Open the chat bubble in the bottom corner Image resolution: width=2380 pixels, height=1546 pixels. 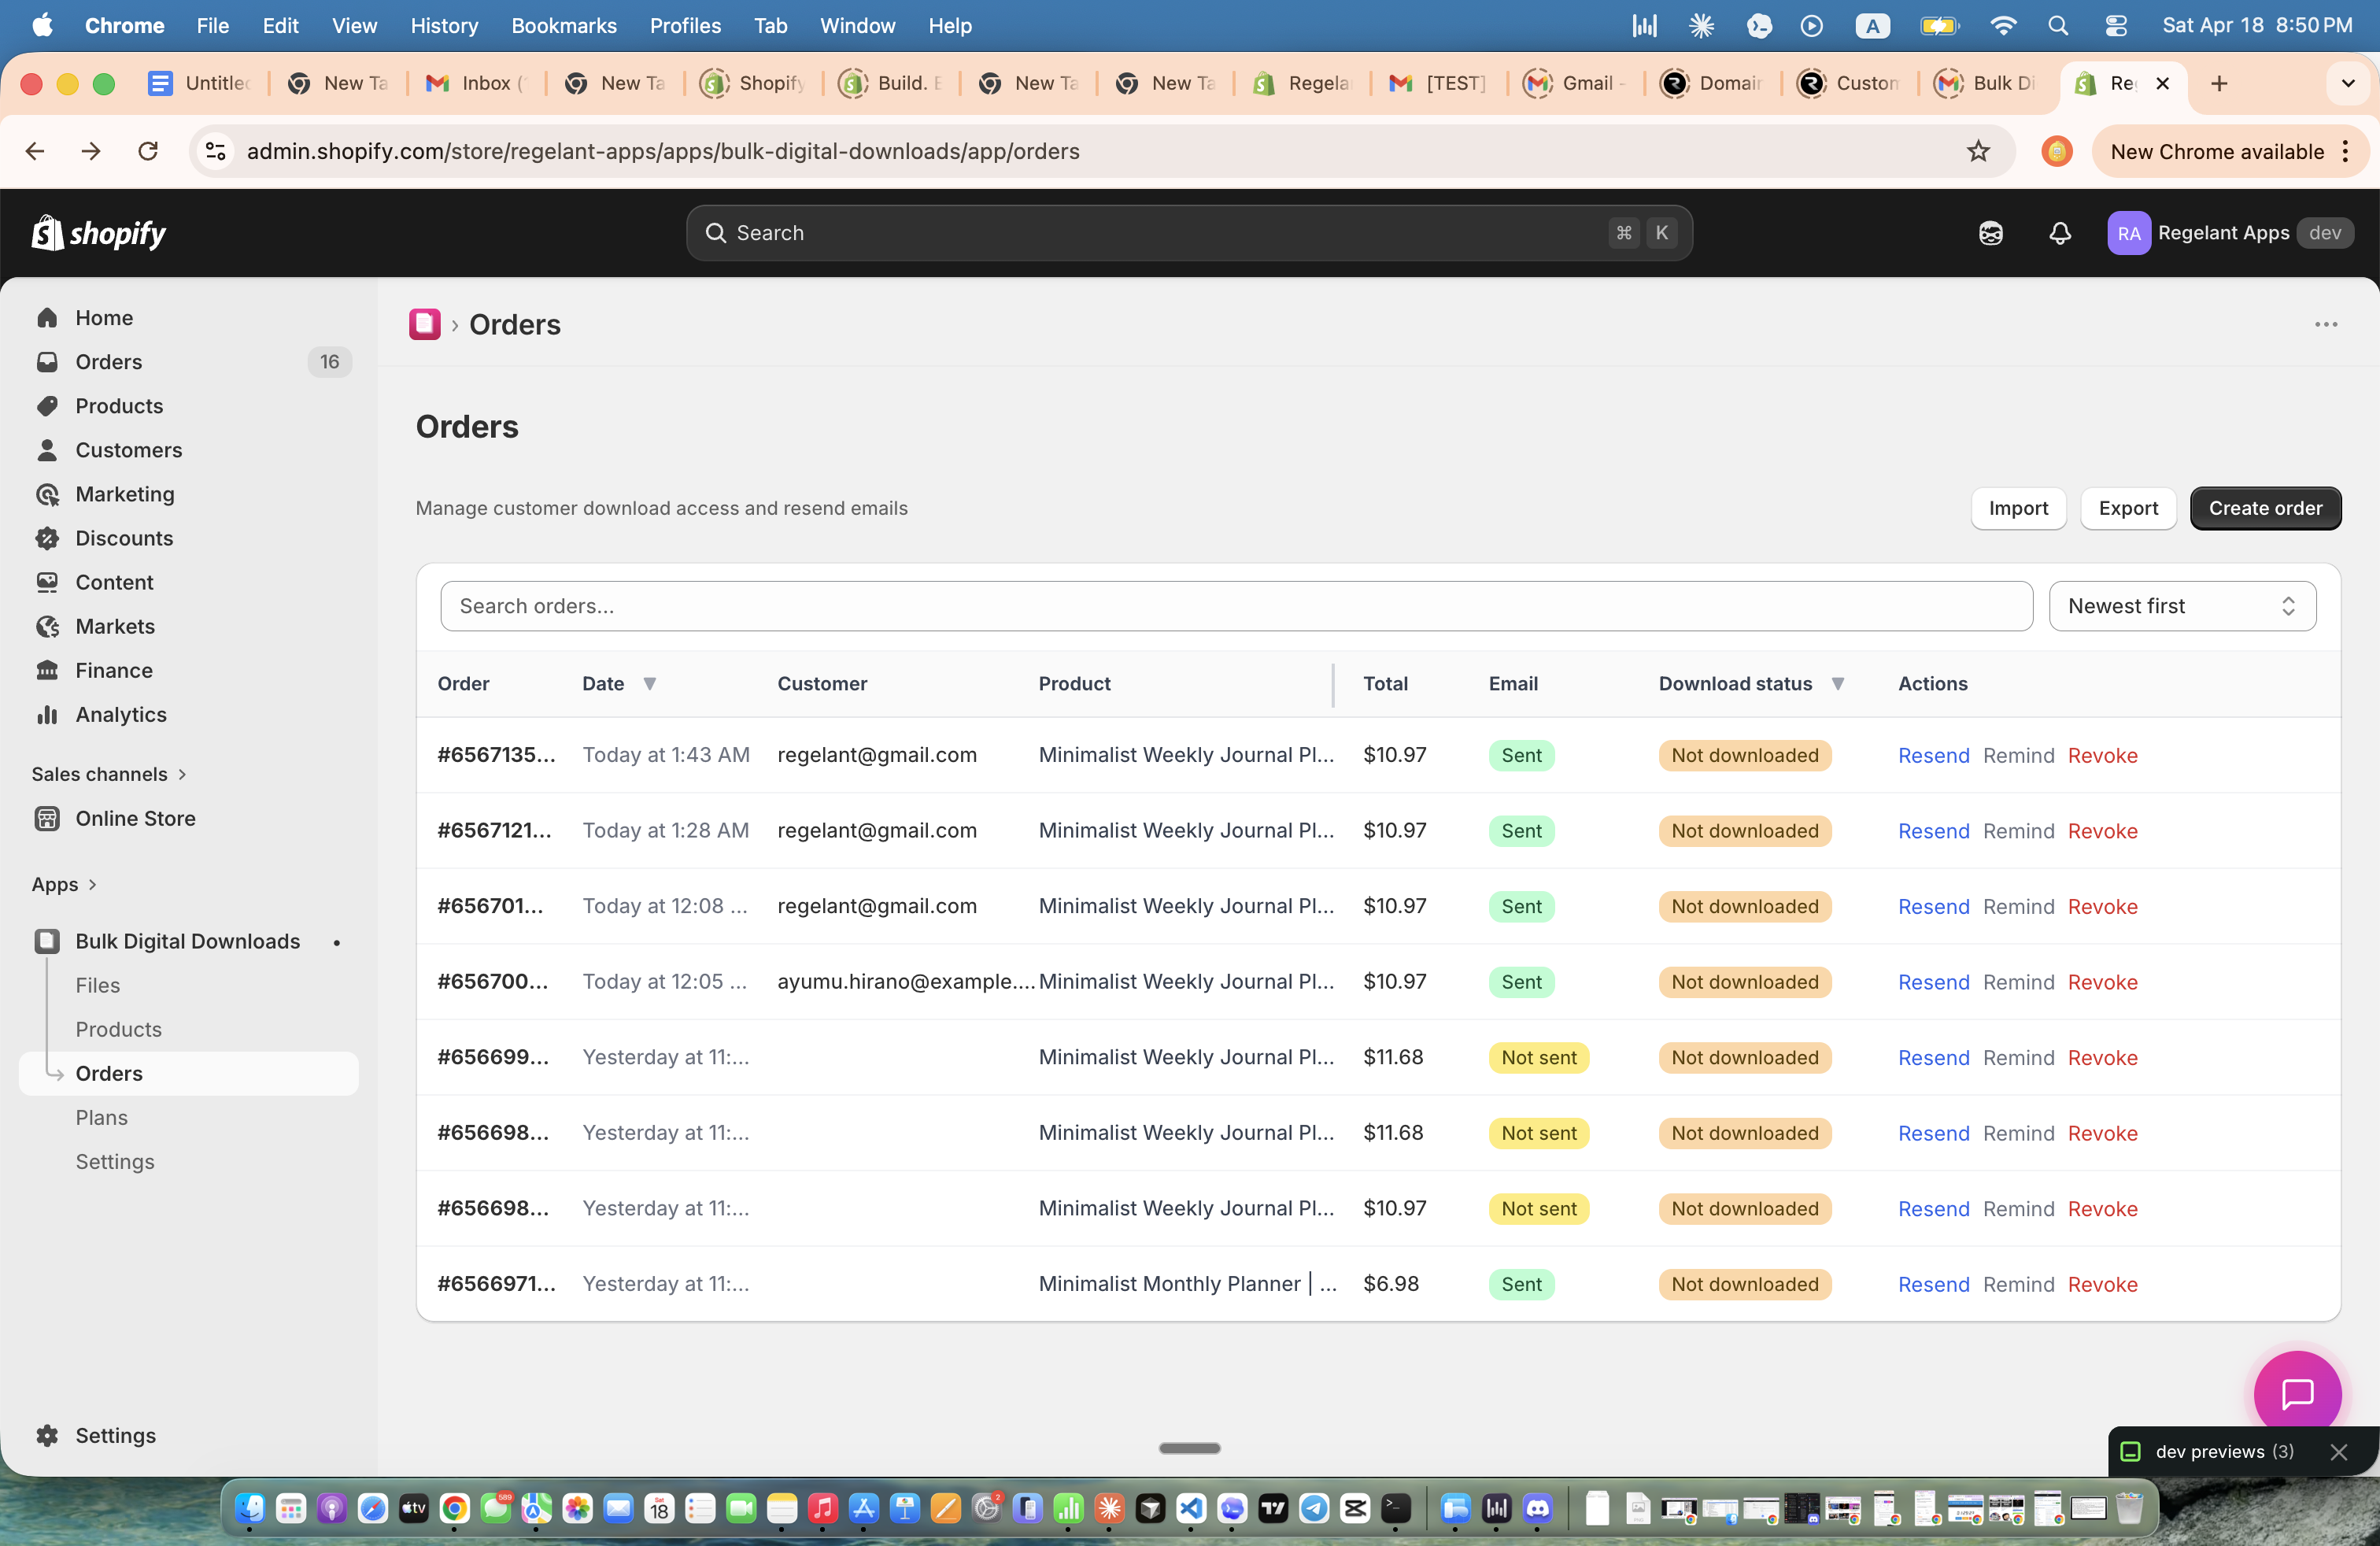(2297, 1392)
